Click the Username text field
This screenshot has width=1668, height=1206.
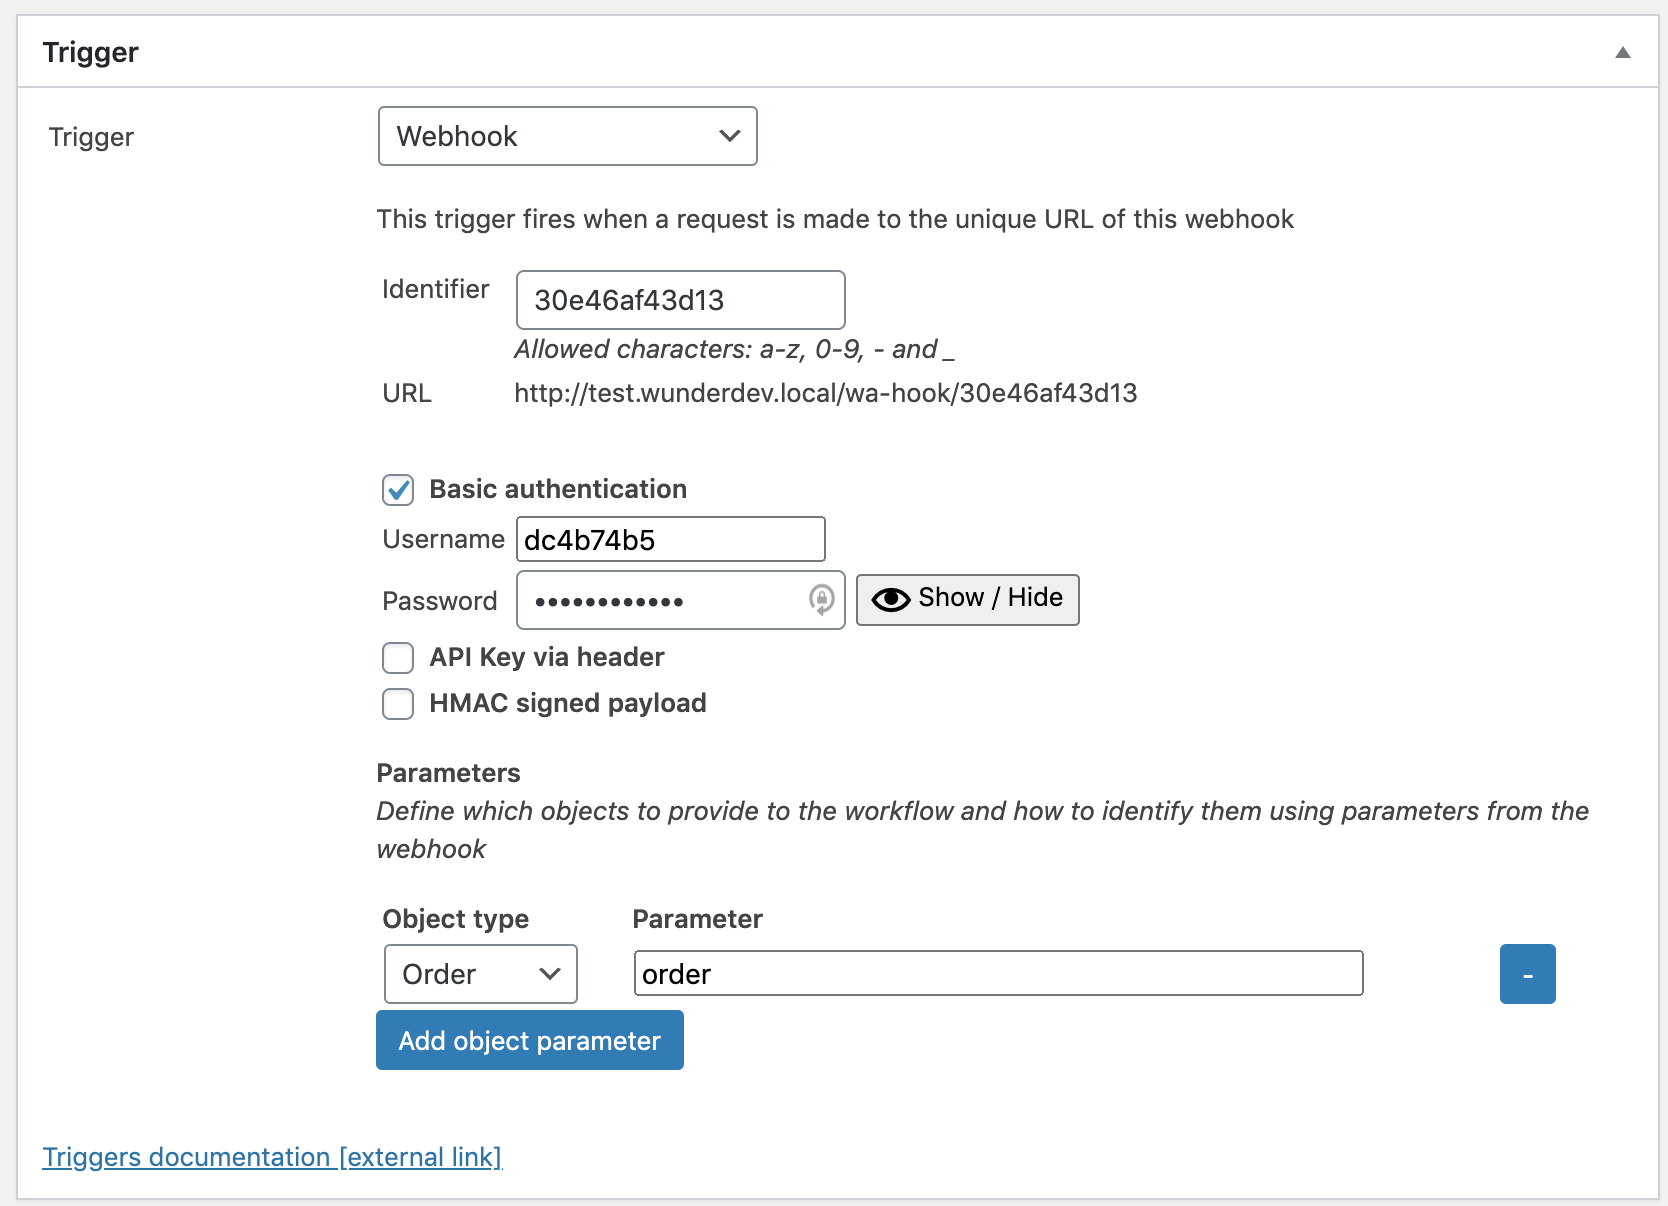670,540
